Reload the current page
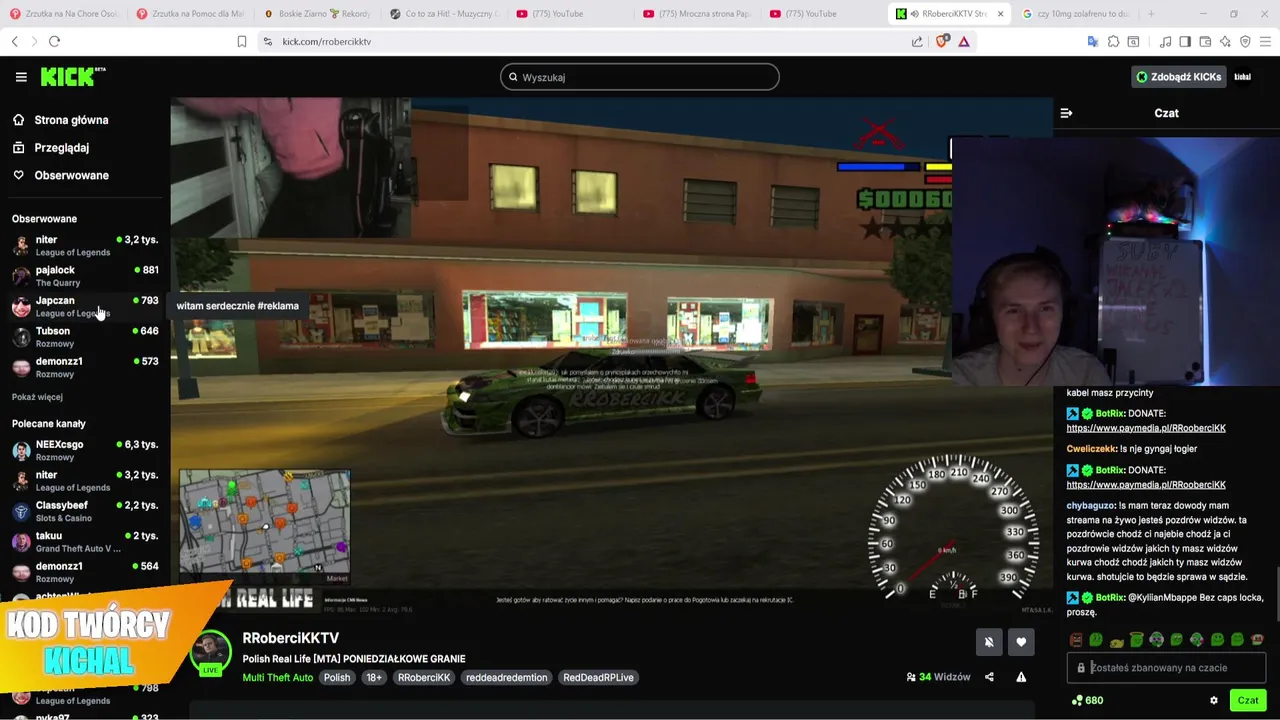This screenshot has width=1280, height=720. (x=54, y=41)
